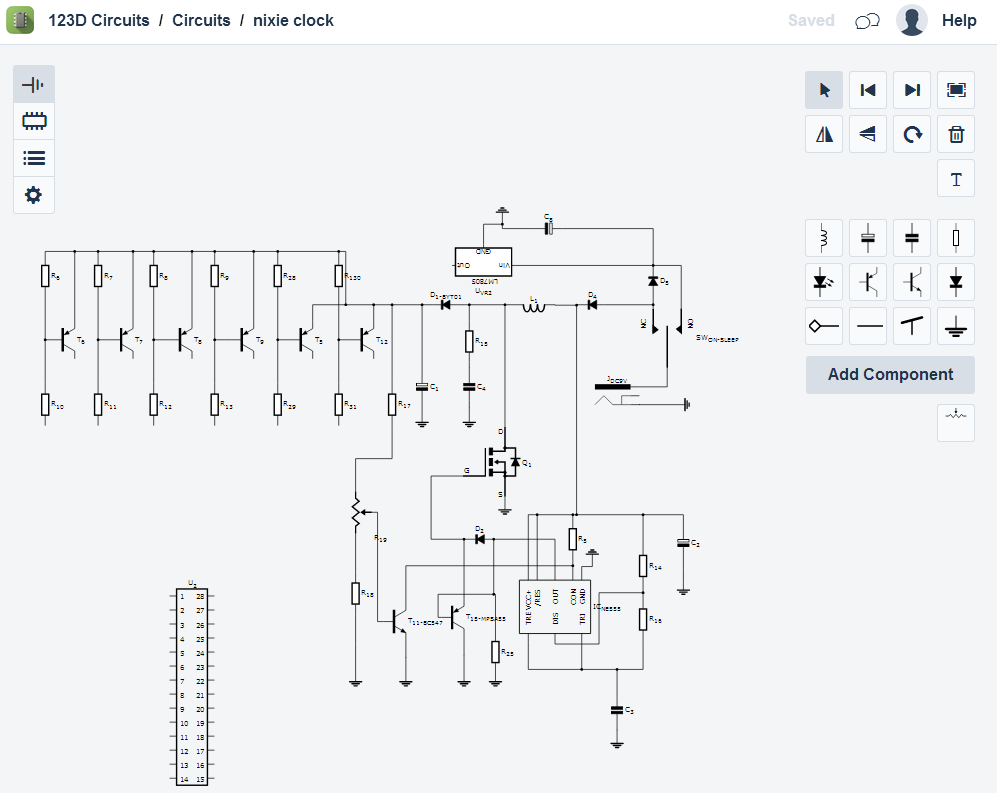Open the bill of materials list view

pos(34,158)
